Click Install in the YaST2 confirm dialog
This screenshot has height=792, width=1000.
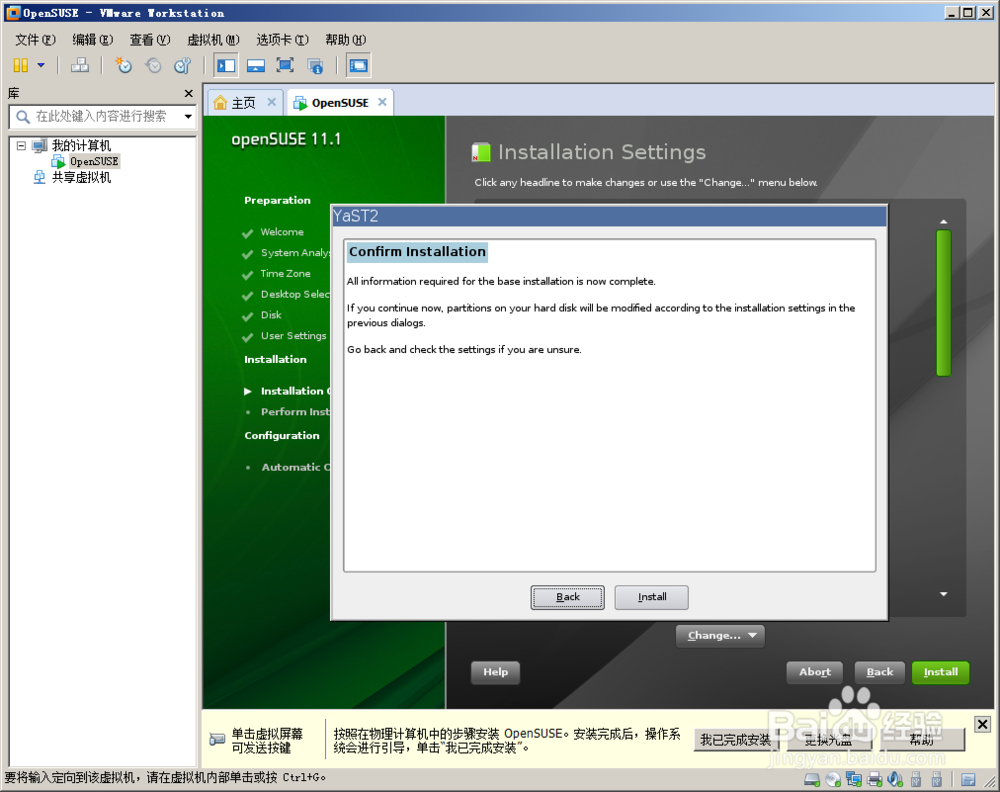click(652, 598)
